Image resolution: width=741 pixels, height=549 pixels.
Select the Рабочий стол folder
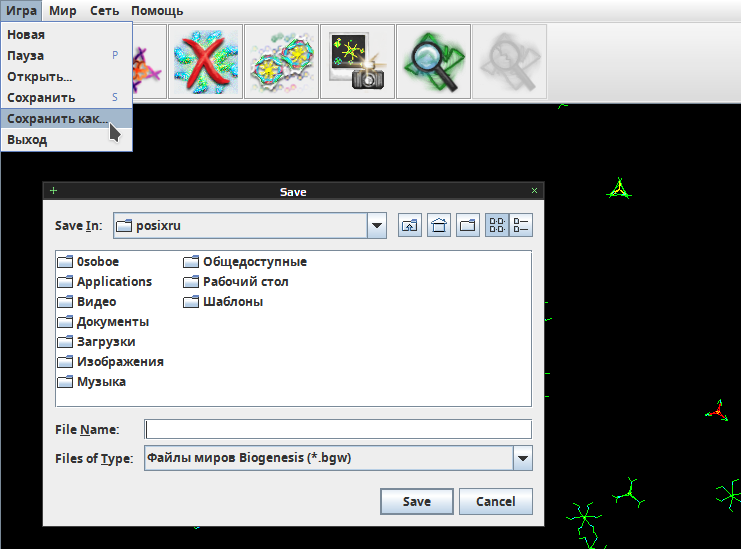236,282
